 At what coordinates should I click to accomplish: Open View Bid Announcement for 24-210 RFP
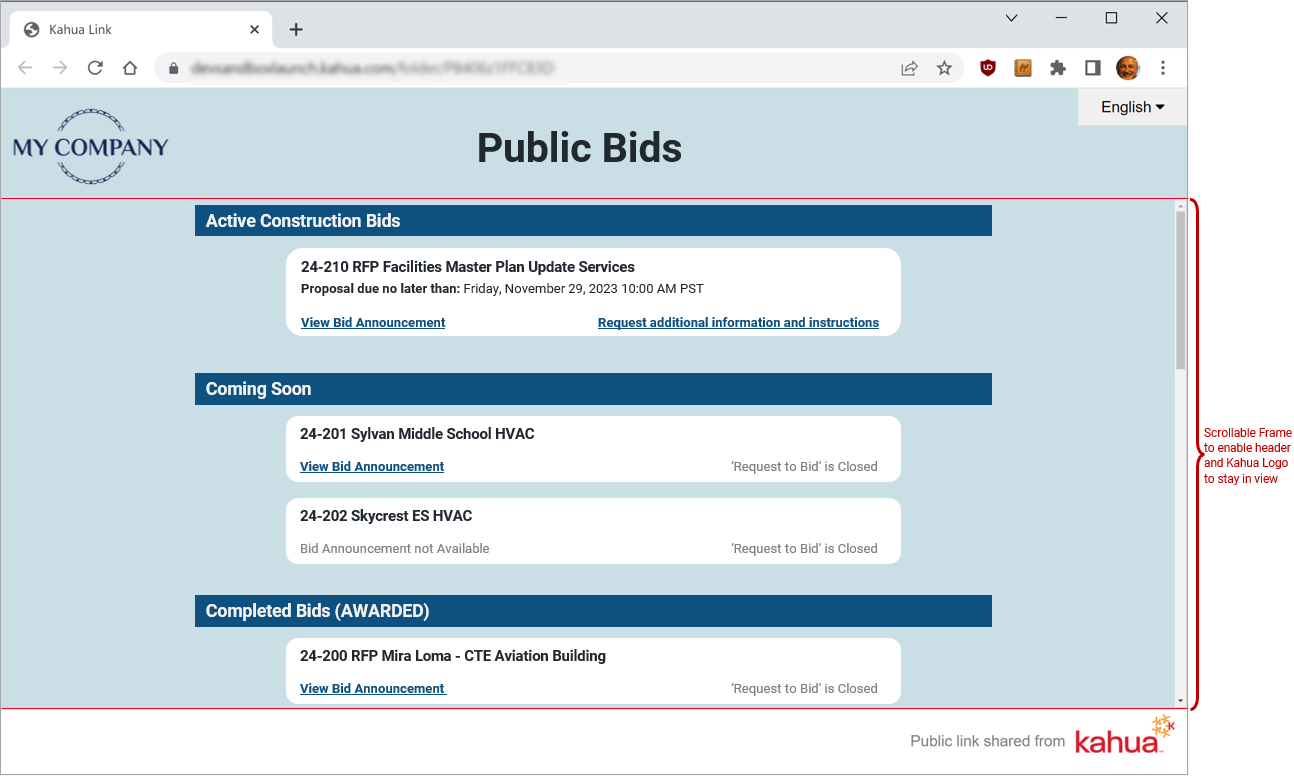373,323
